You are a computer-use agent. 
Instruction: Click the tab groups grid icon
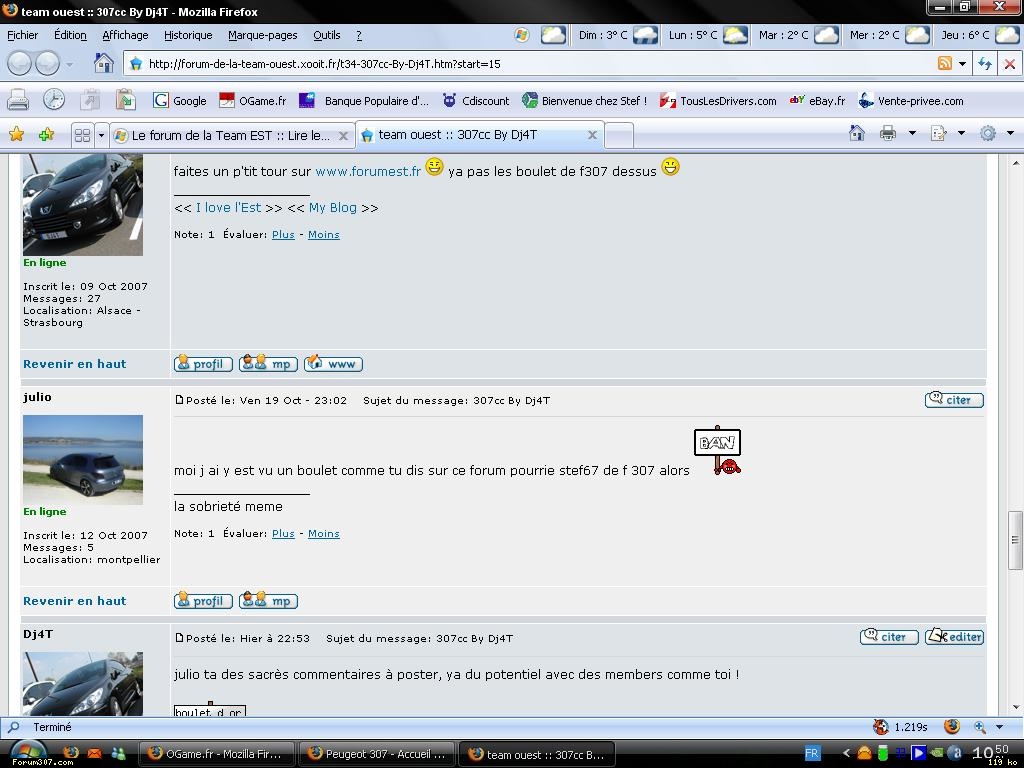tap(82, 135)
